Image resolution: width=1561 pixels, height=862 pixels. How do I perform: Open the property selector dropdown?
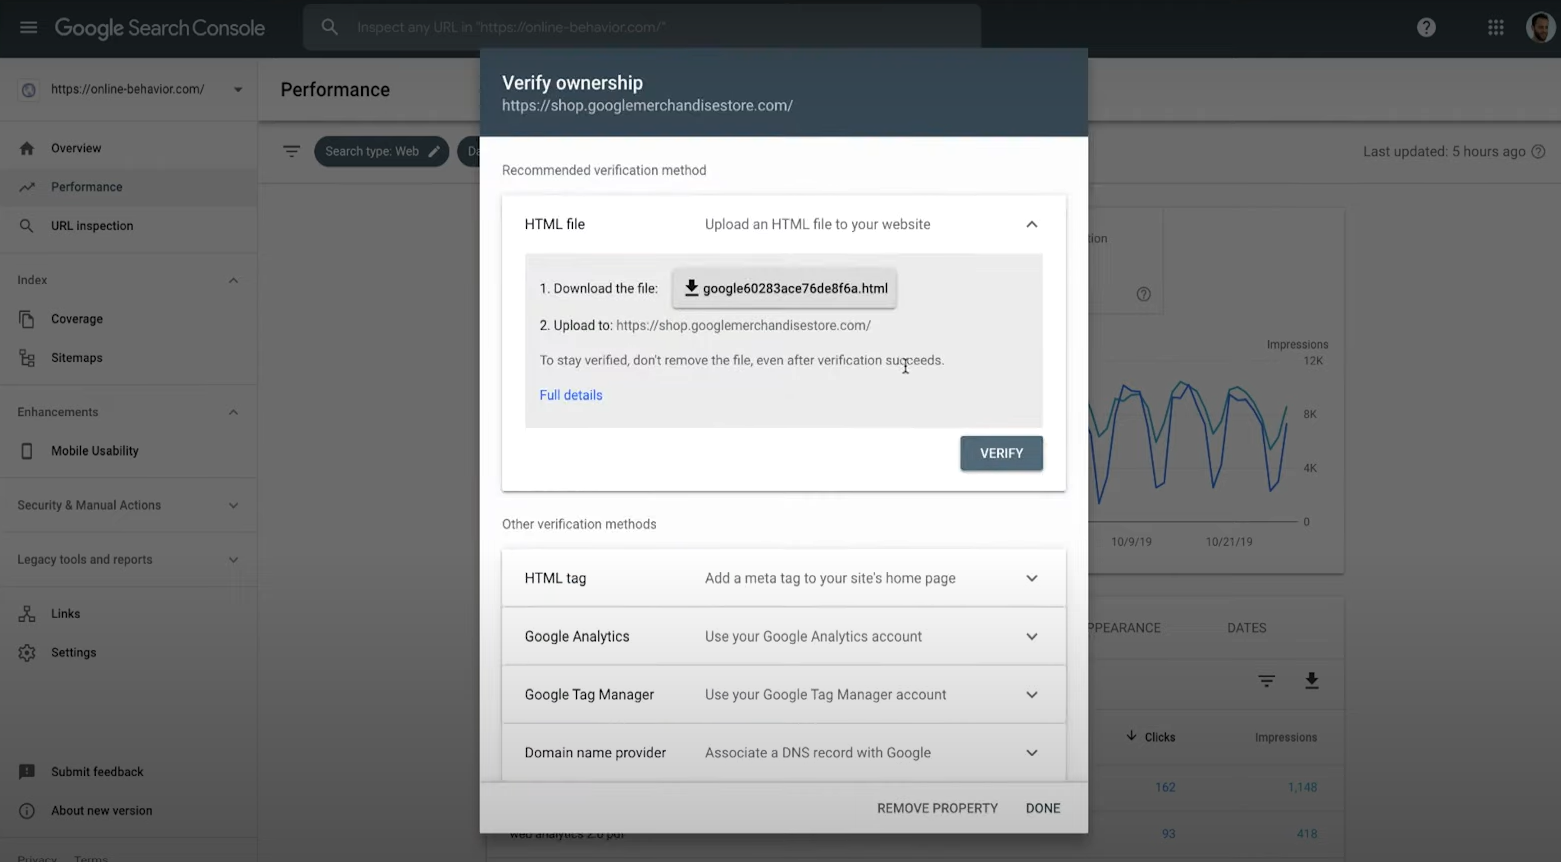click(x=238, y=89)
